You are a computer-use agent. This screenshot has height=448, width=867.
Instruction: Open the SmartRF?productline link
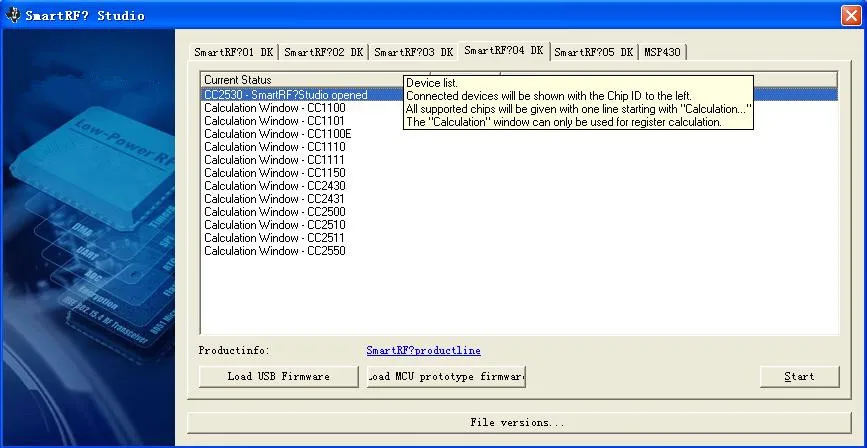(424, 350)
